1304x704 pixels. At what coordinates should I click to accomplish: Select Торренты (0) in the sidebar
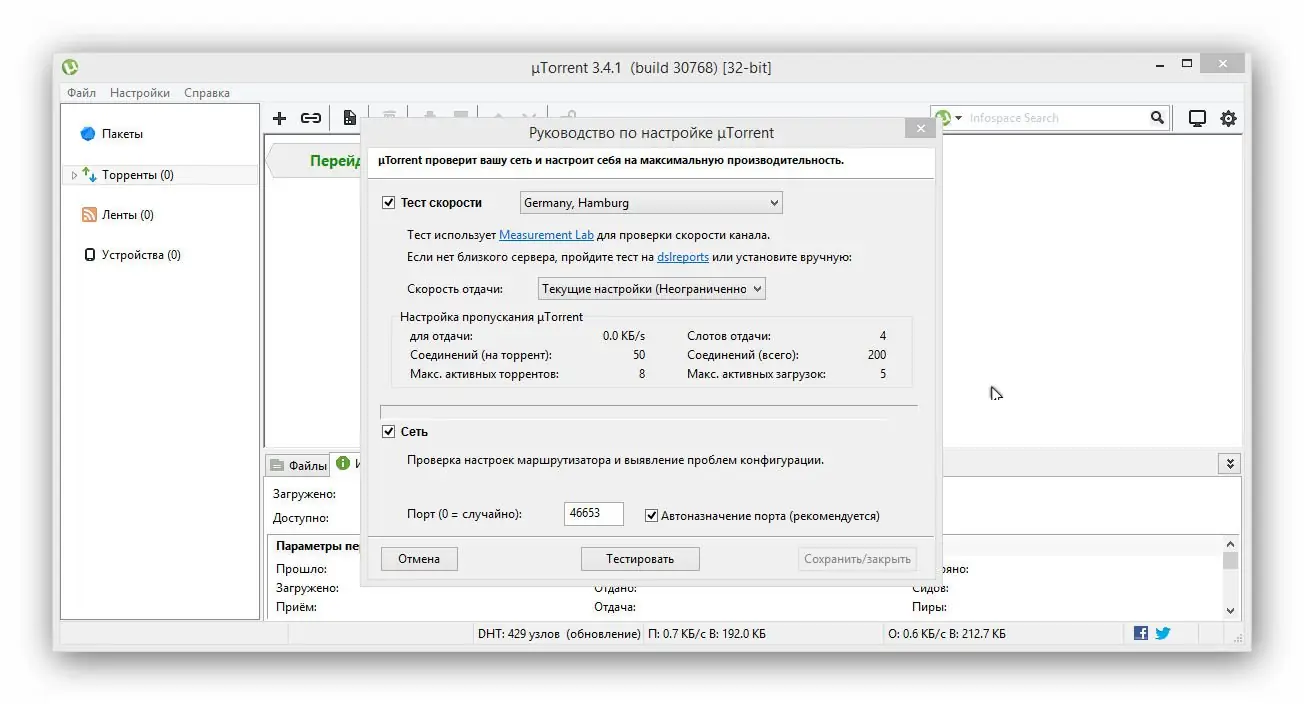pos(138,175)
